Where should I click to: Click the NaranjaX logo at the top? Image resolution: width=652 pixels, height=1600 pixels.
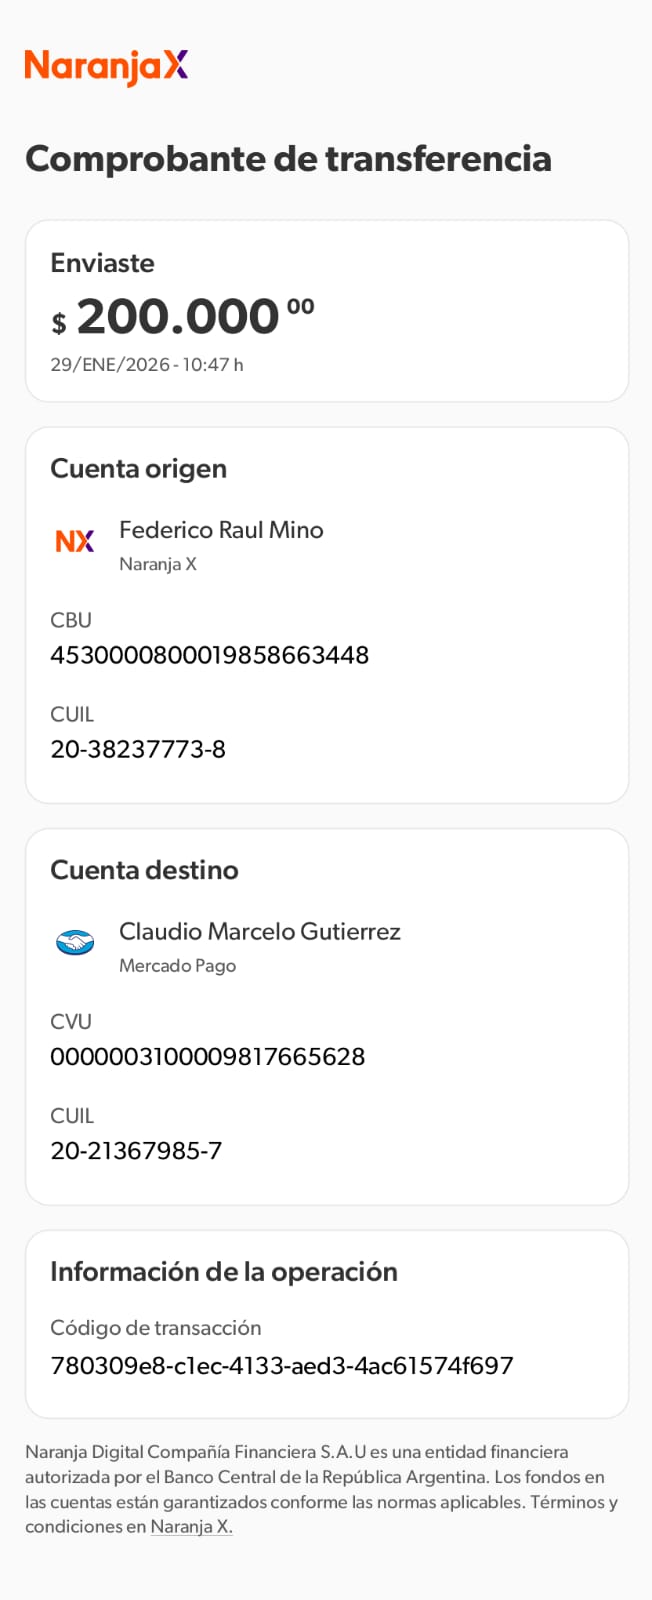[106, 67]
